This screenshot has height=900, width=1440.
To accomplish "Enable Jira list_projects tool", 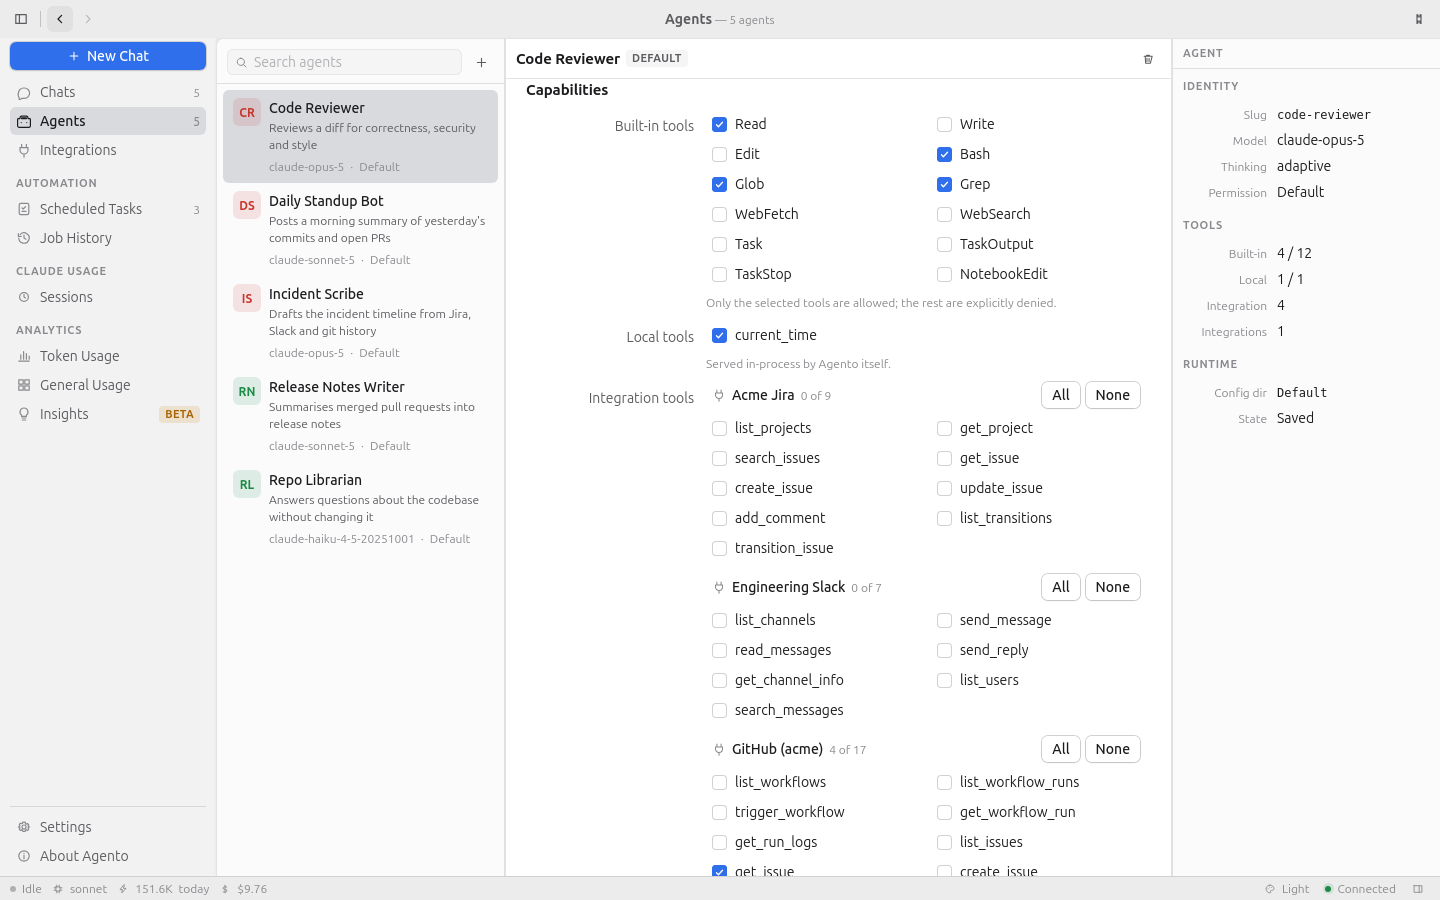I will pos(719,428).
